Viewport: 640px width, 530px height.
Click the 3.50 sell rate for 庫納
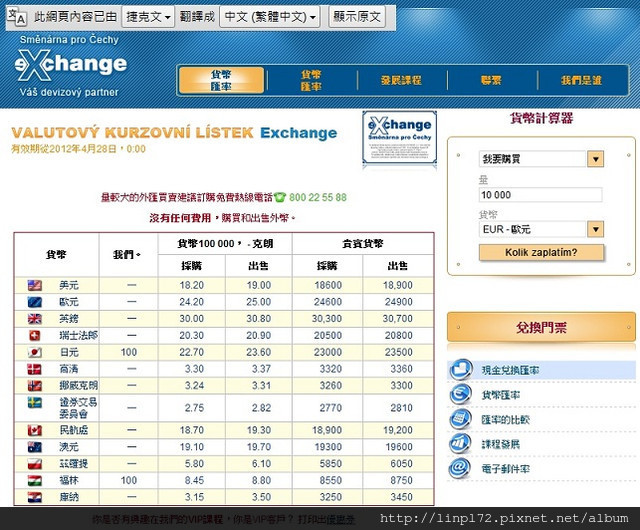[x=261, y=497]
